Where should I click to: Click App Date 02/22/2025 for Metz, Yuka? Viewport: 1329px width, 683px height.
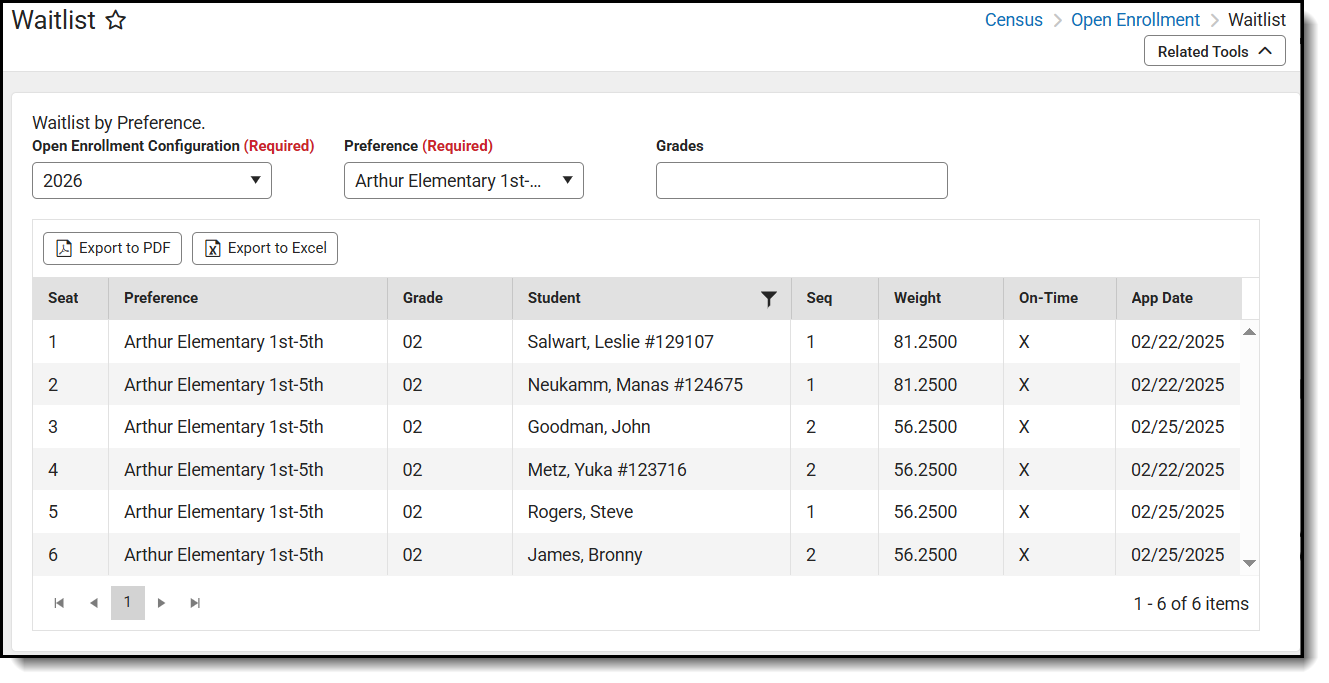(x=1178, y=470)
